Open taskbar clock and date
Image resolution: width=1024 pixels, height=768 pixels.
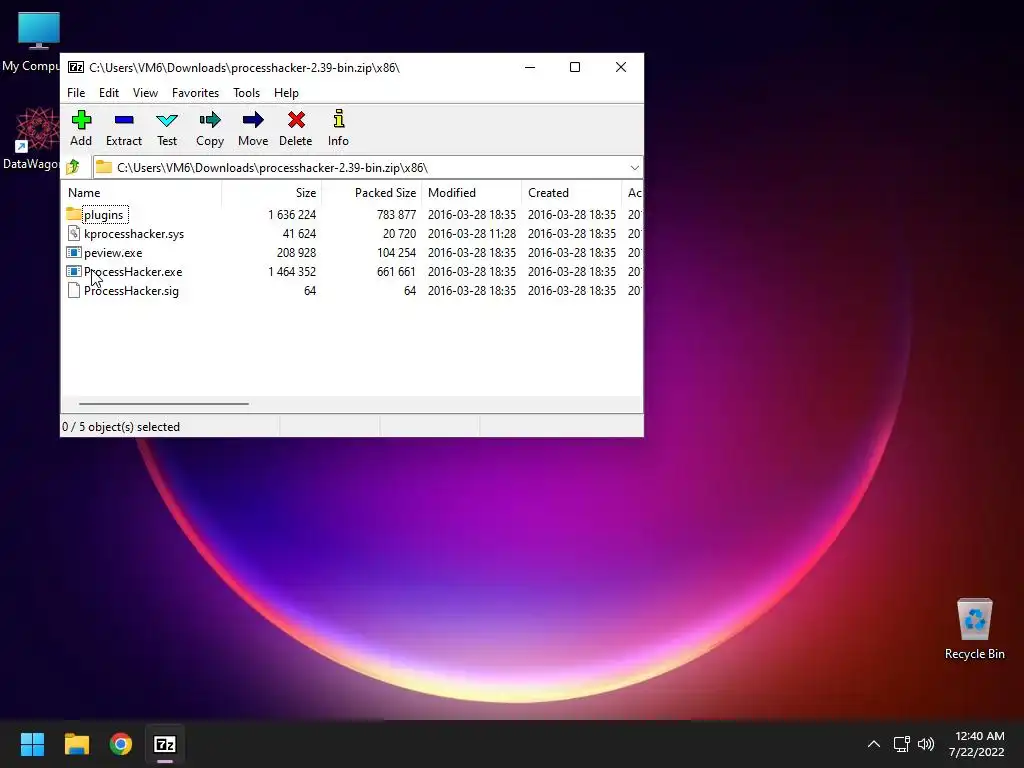pyautogui.click(x=976, y=744)
